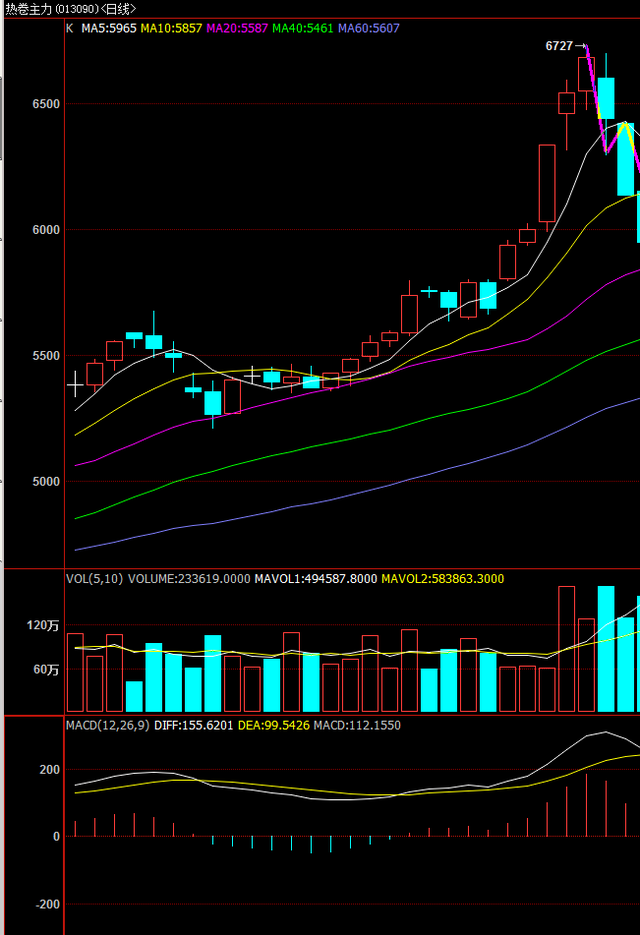Click the K chart type label
Image resolution: width=640 pixels, height=935 pixels.
click(70, 29)
